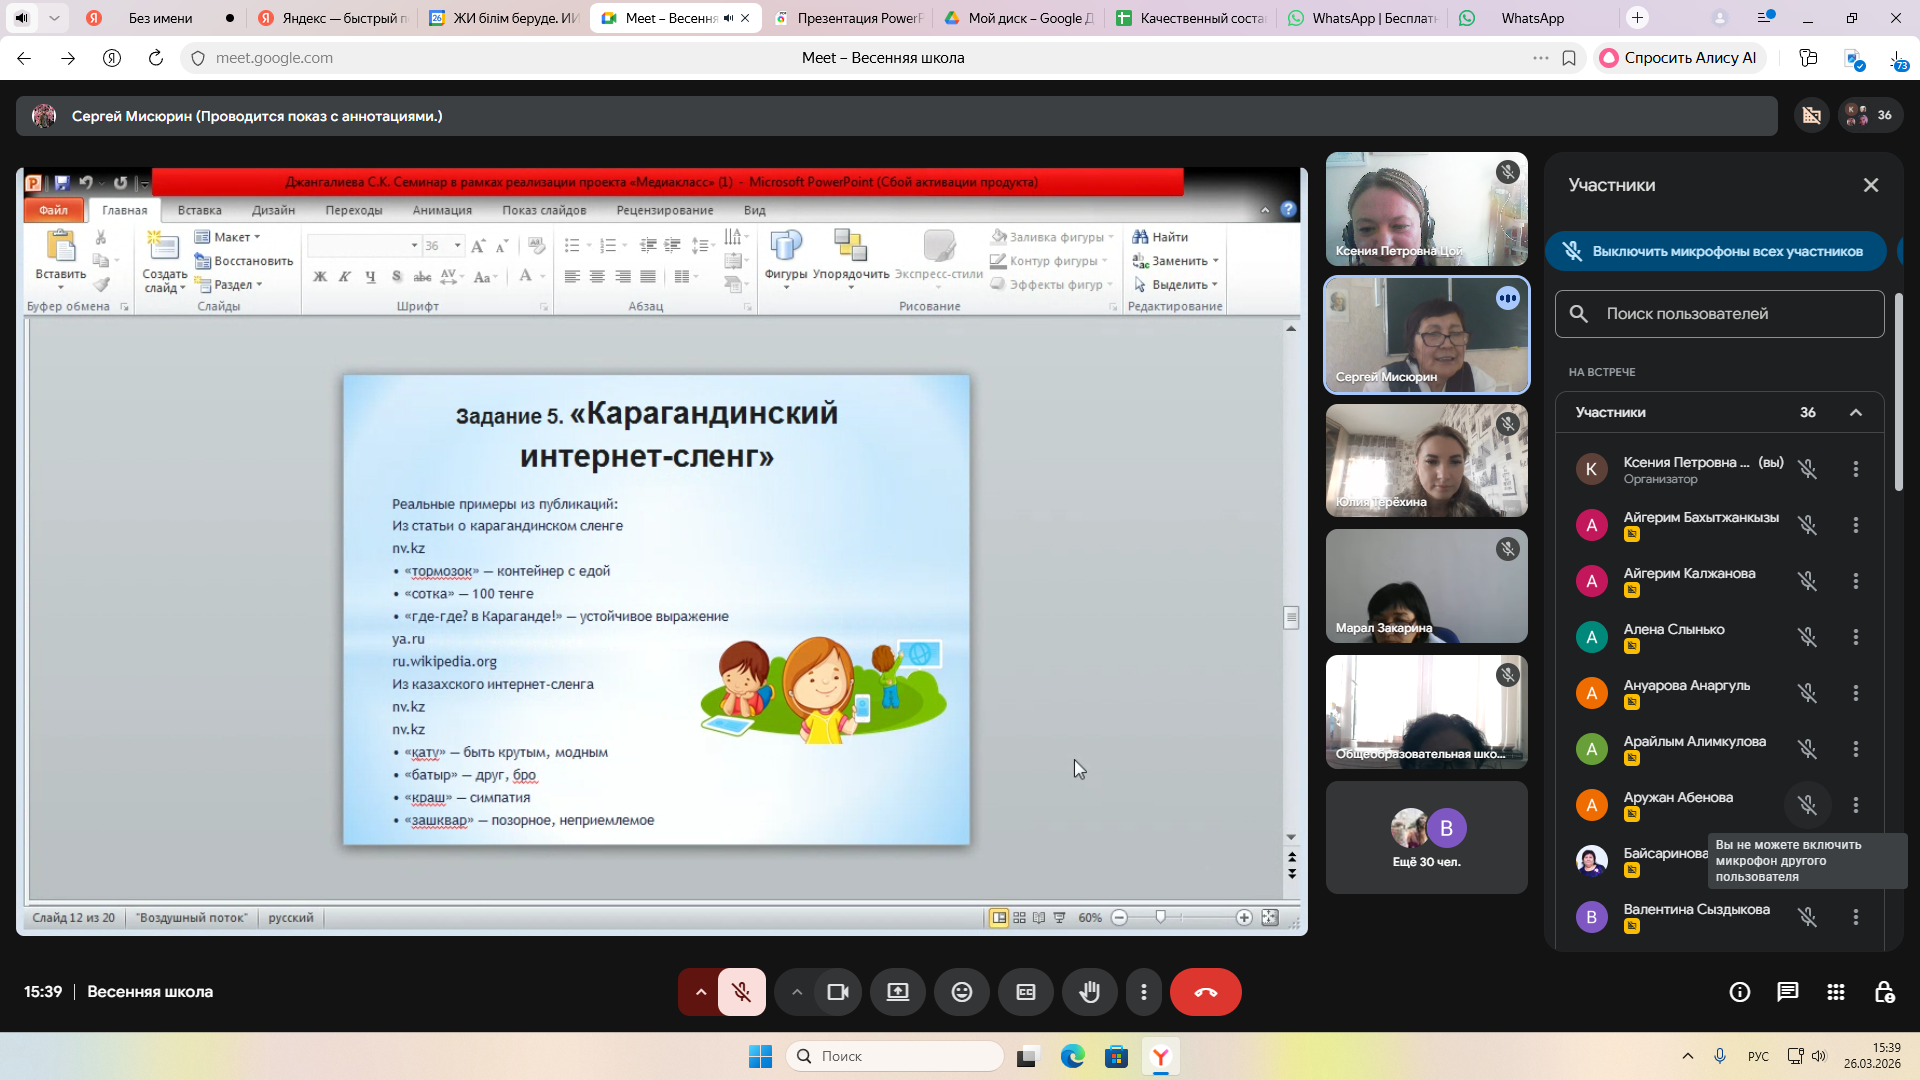This screenshot has height=1080, width=1920.
Task: Open the host controls lock icon
Action: (x=1884, y=992)
